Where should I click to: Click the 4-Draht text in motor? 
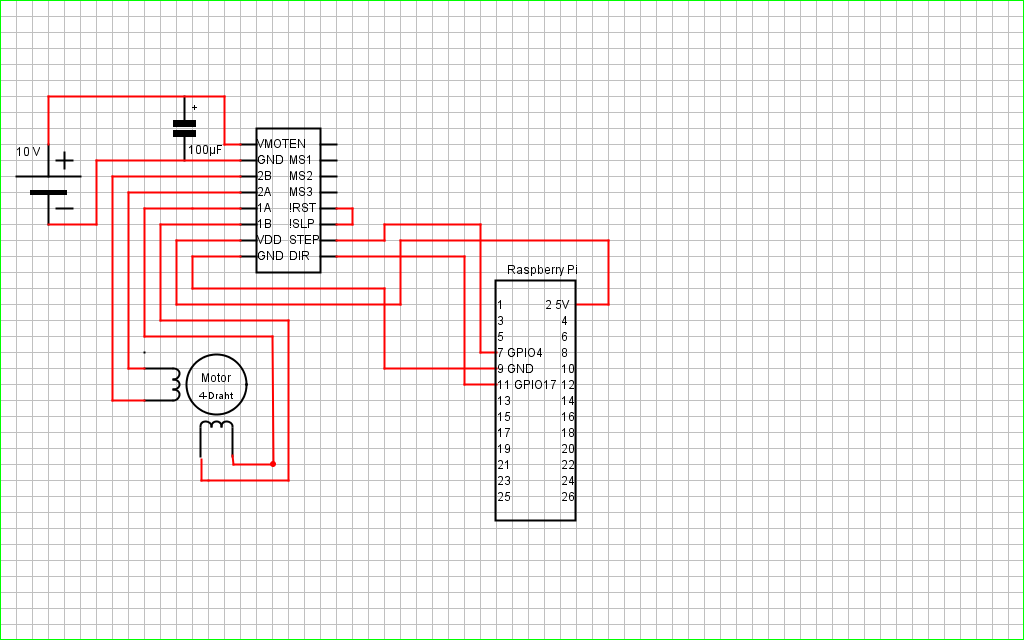click(216, 396)
